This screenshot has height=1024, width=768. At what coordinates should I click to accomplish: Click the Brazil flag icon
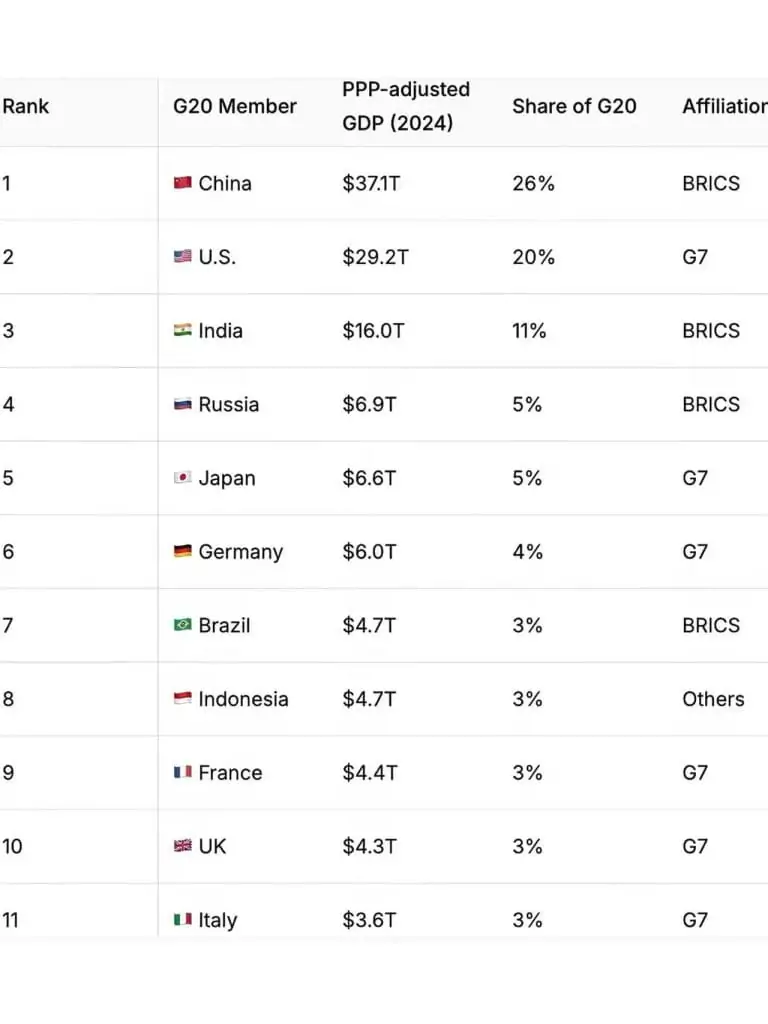tap(183, 625)
